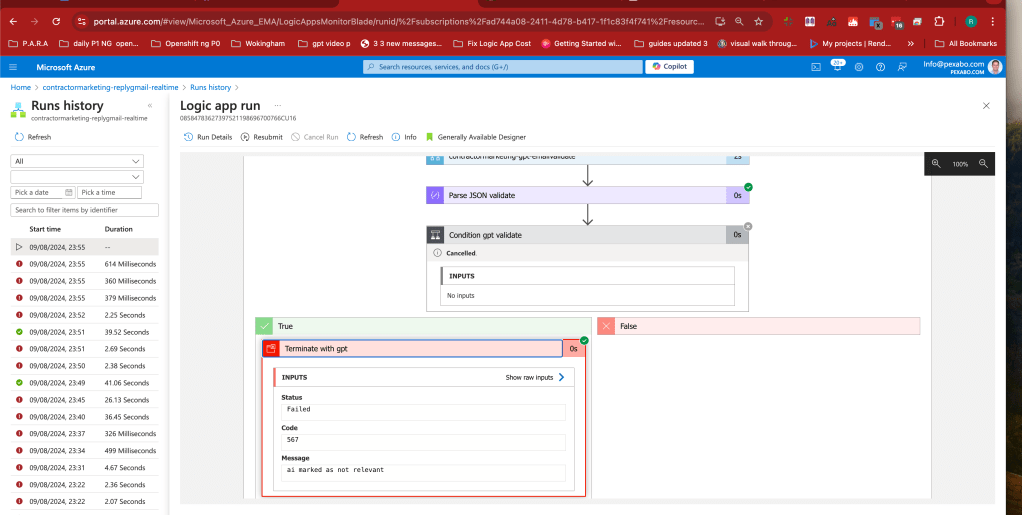Open Run Details

[x=208, y=137]
